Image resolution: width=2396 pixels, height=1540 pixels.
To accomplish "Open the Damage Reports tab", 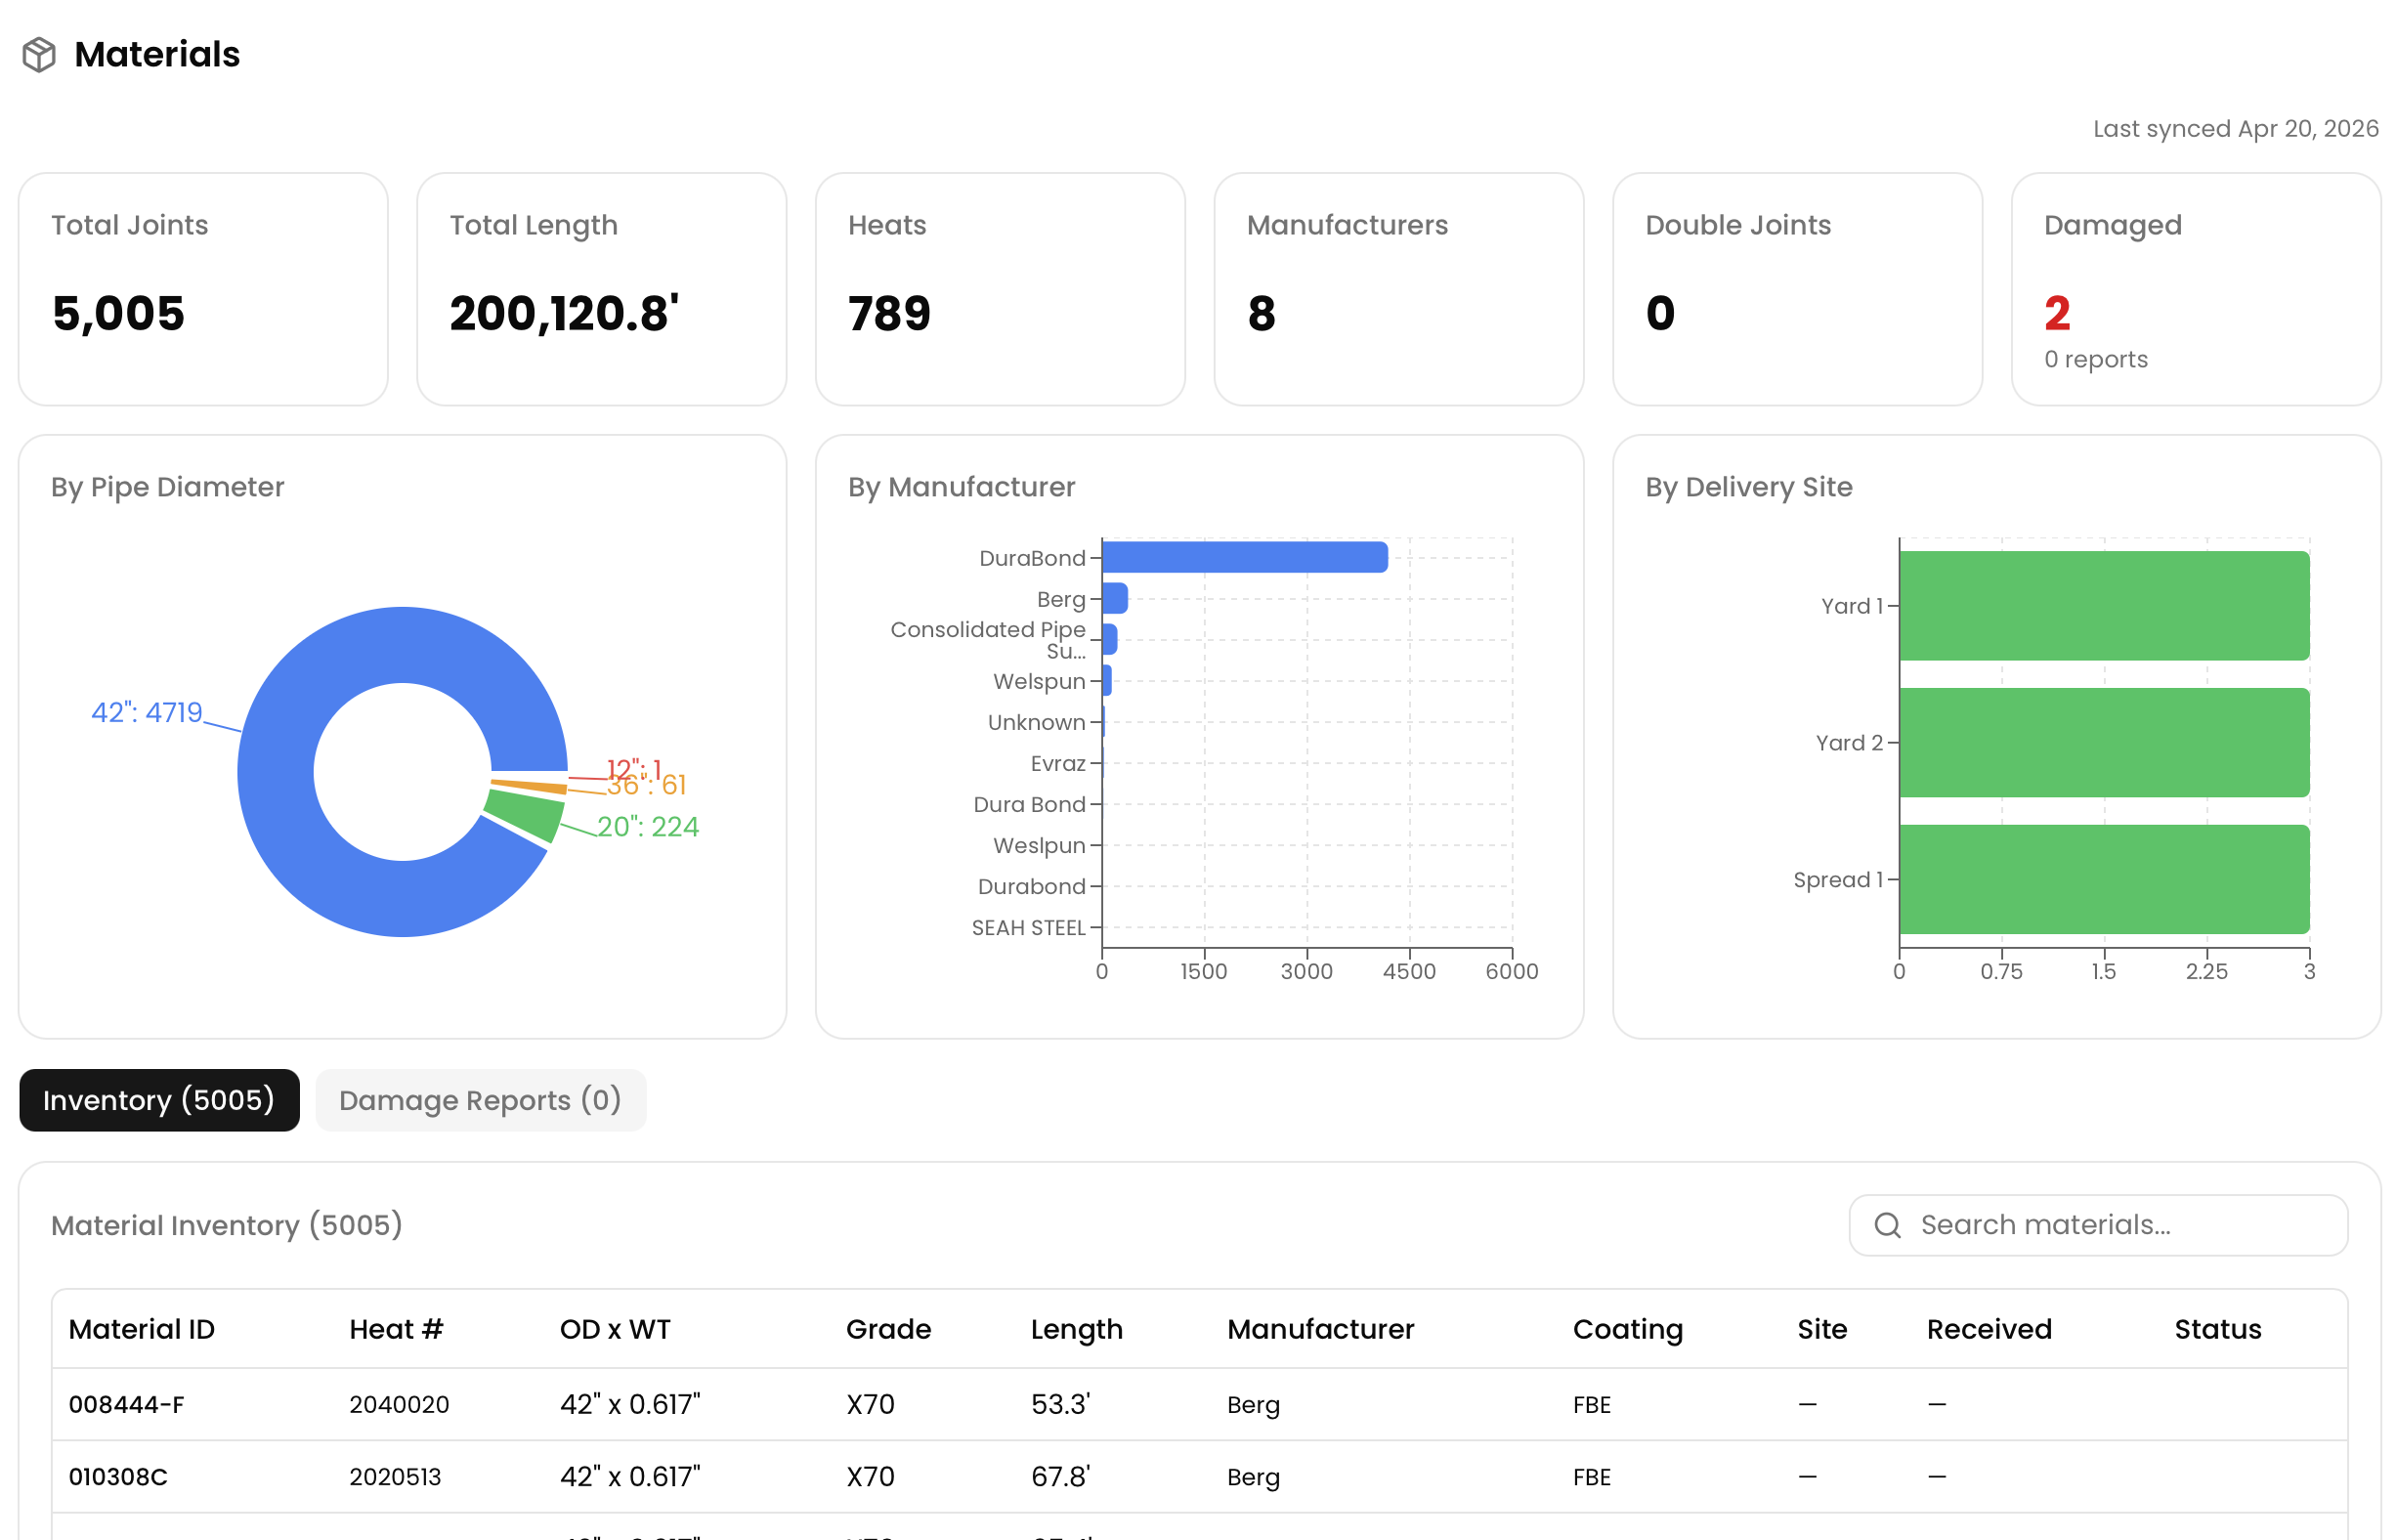I will tap(480, 1100).
